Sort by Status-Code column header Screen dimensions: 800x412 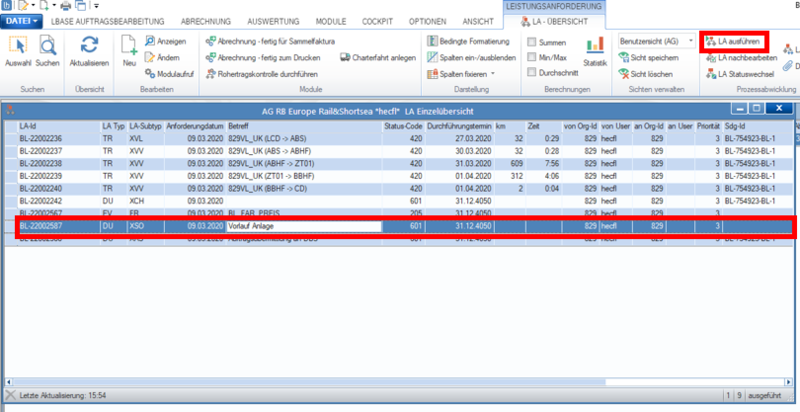coord(403,126)
